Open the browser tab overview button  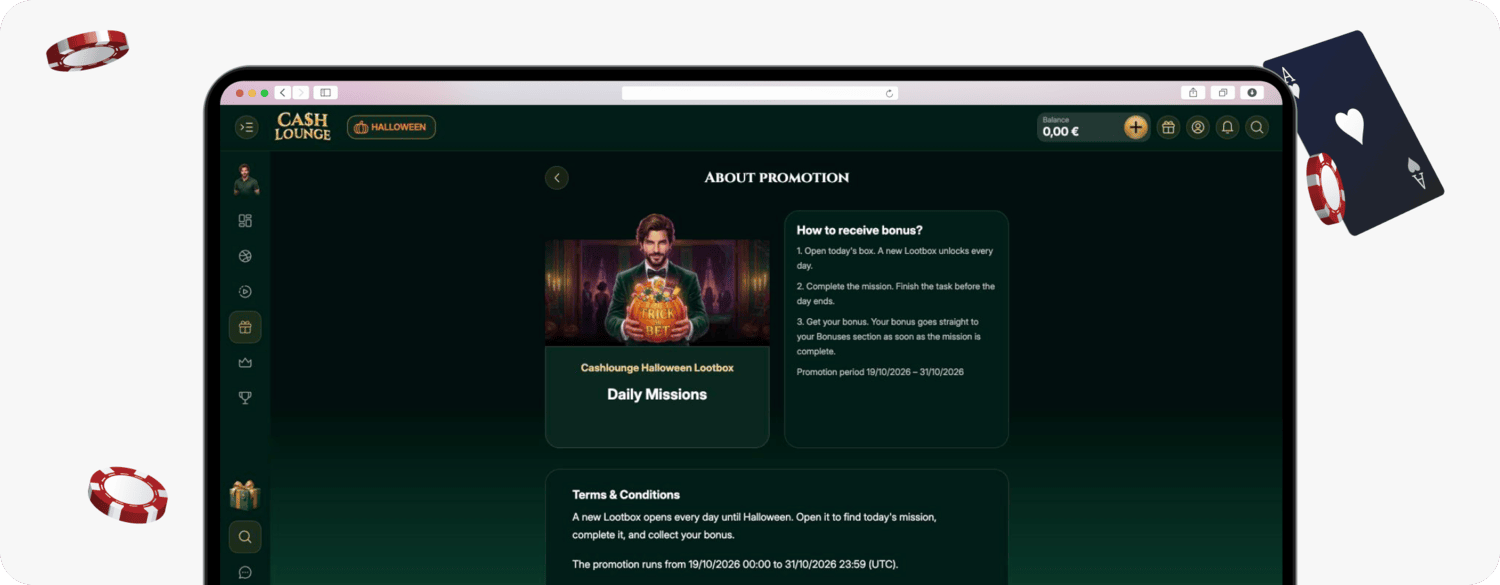point(1222,93)
